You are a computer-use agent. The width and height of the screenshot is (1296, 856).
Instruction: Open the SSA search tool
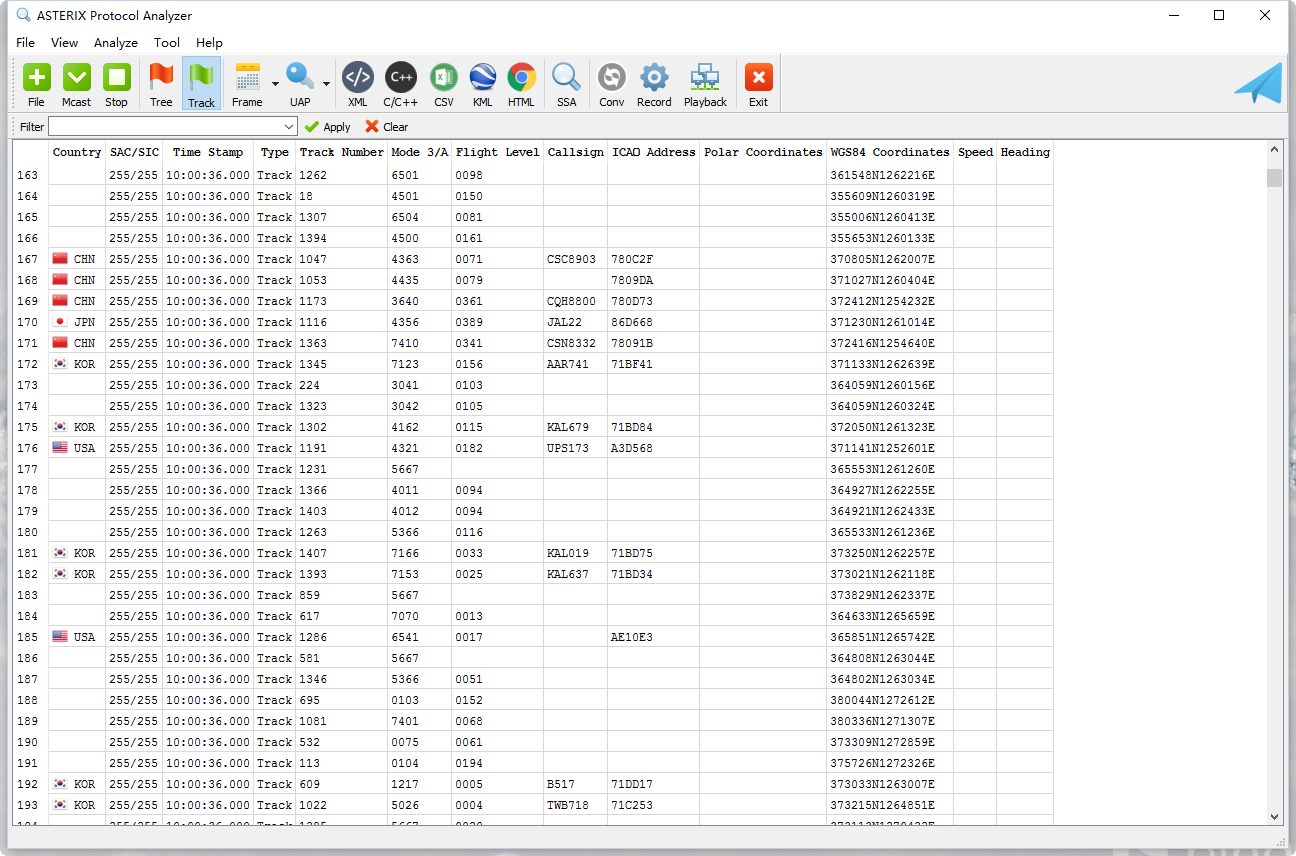click(567, 84)
